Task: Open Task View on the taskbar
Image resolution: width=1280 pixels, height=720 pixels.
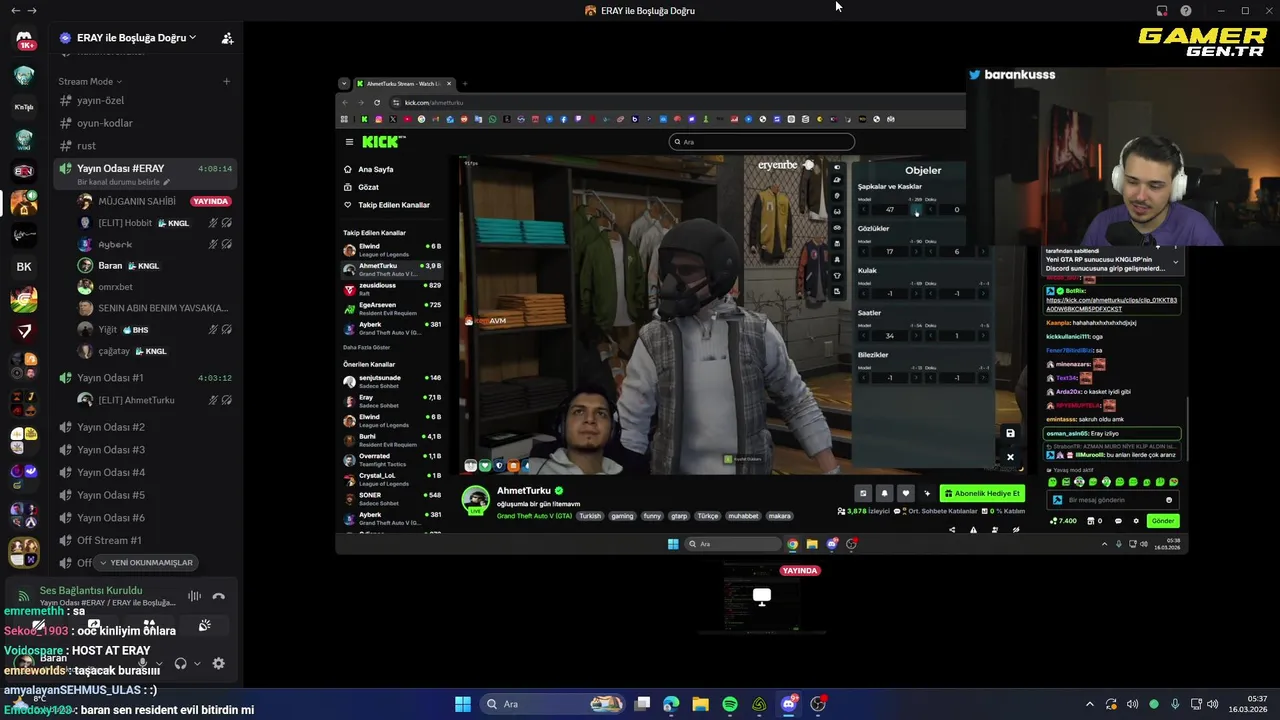Action: (x=643, y=704)
